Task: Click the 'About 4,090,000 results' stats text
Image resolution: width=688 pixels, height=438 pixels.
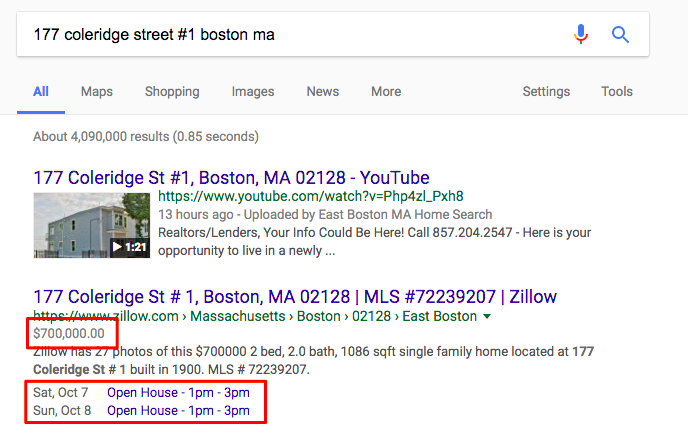Action: click(146, 136)
